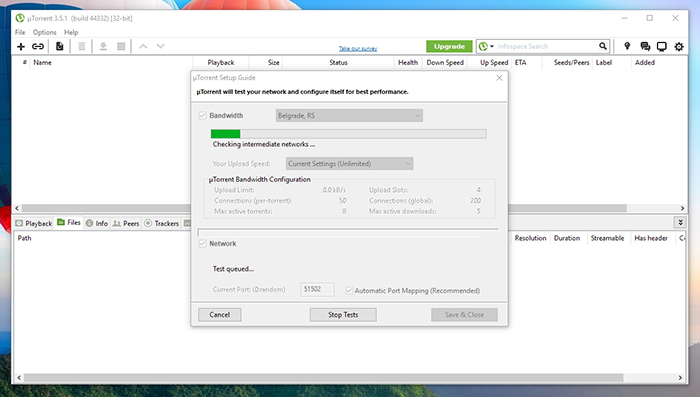This screenshot has height=397, width=700.
Task: Click the Stop Torrent square icon
Action: [x=121, y=46]
